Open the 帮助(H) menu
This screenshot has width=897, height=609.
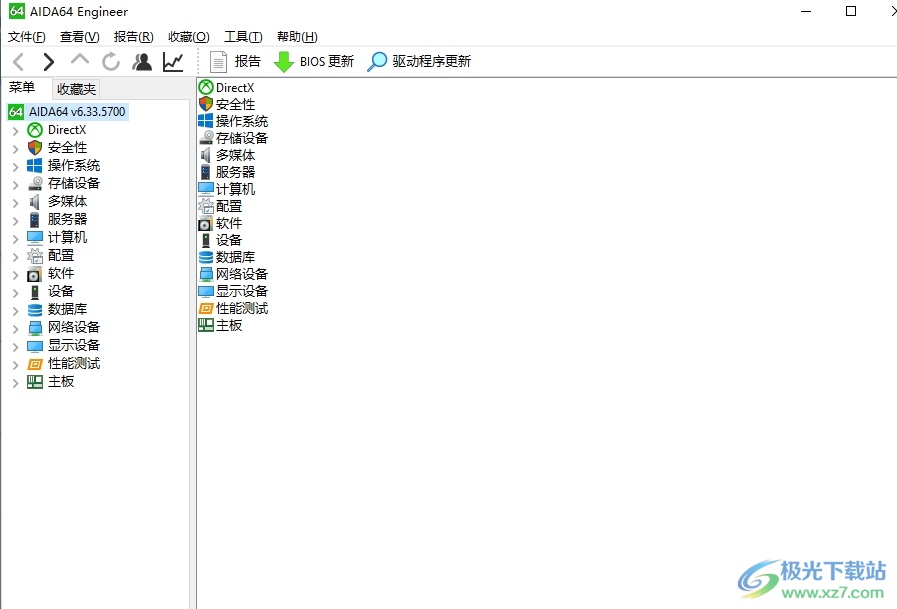coord(297,37)
